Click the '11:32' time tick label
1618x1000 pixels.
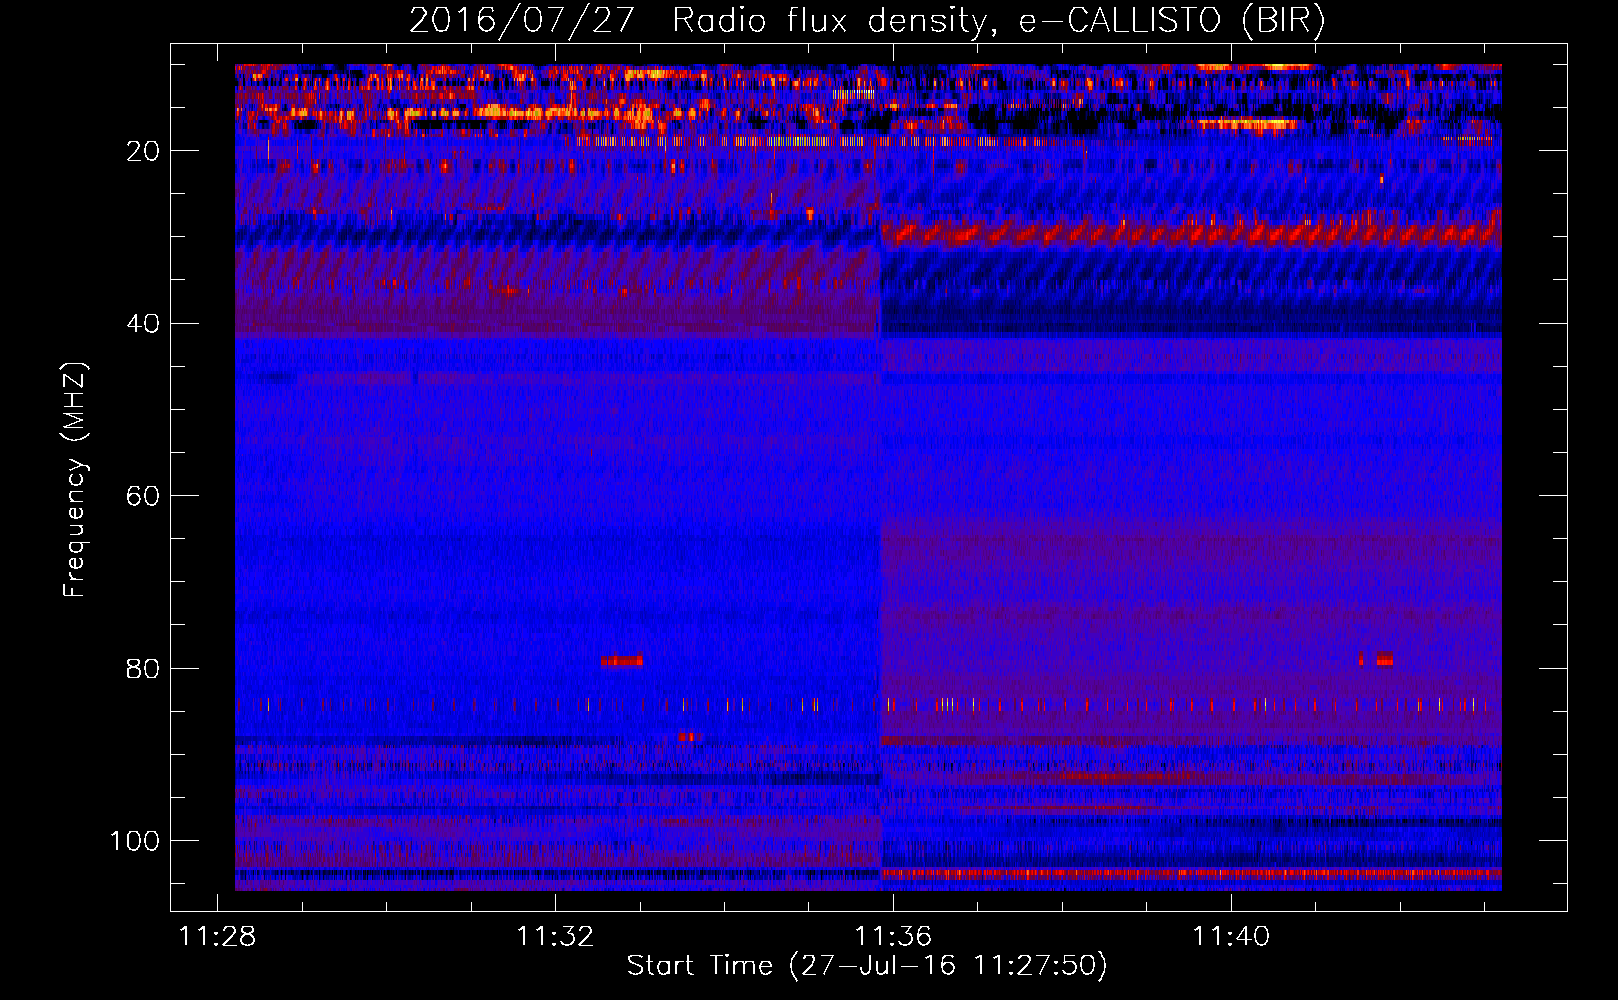point(555,937)
